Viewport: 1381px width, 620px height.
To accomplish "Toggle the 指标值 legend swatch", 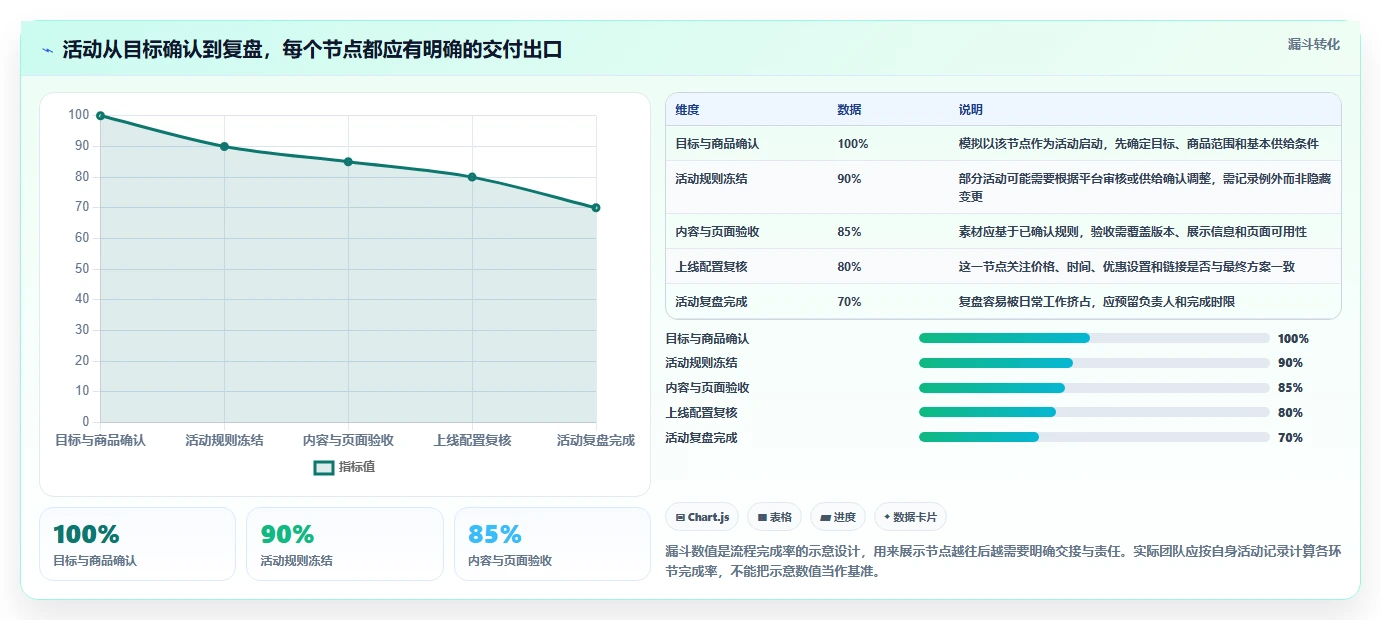I will point(324,467).
